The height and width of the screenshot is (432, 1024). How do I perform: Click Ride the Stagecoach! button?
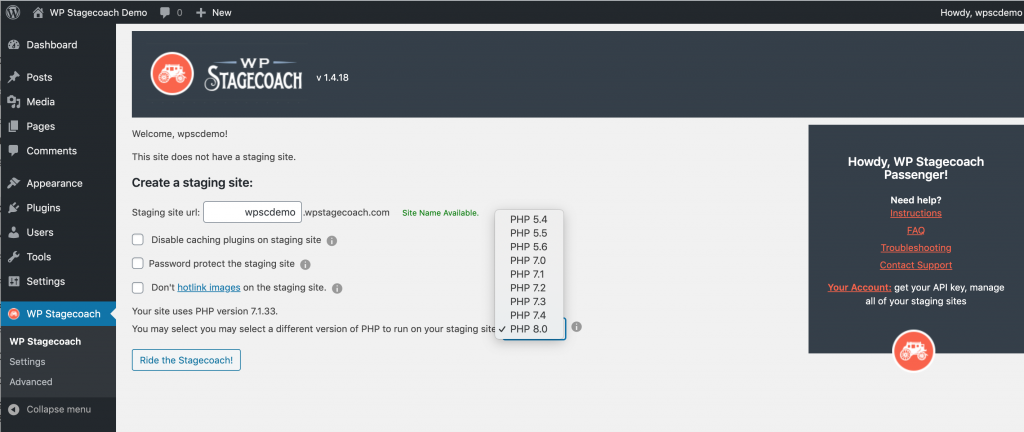click(186, 360)
